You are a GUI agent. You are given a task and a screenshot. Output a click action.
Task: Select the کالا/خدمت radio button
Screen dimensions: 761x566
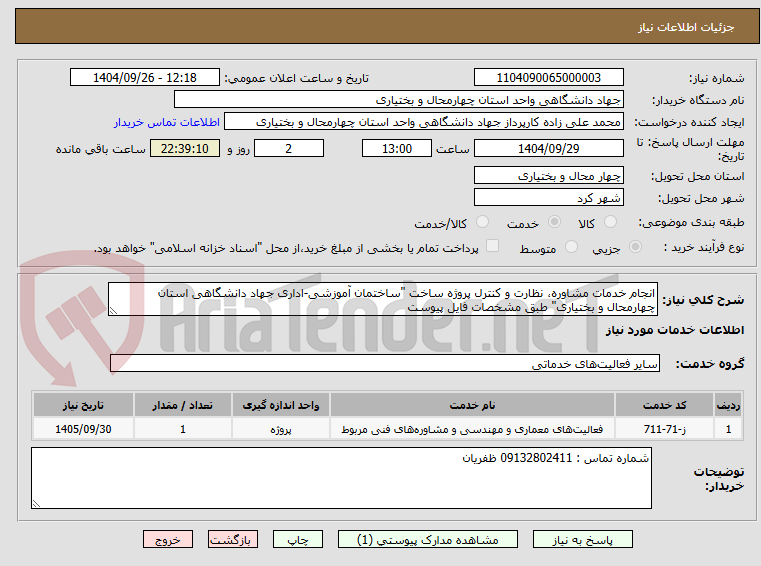click(482, 222)
